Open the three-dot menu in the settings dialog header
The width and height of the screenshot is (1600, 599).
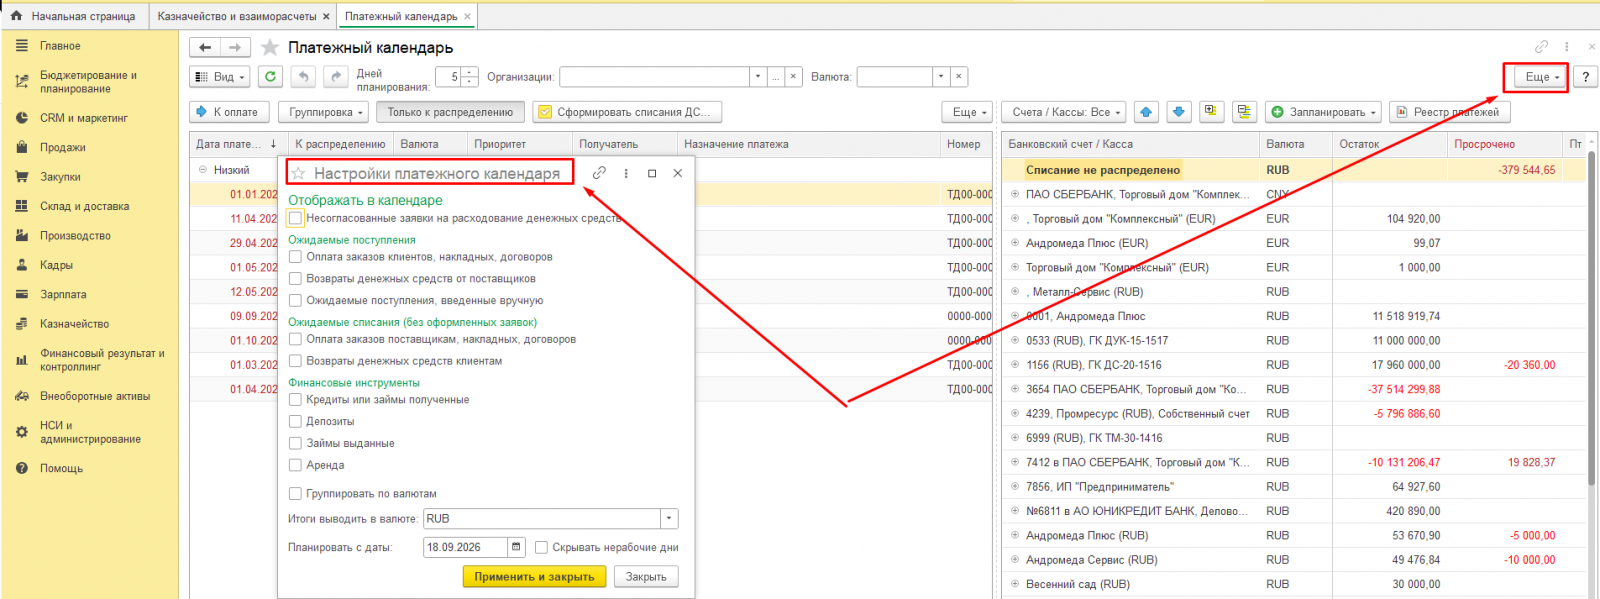coord(626,173)
